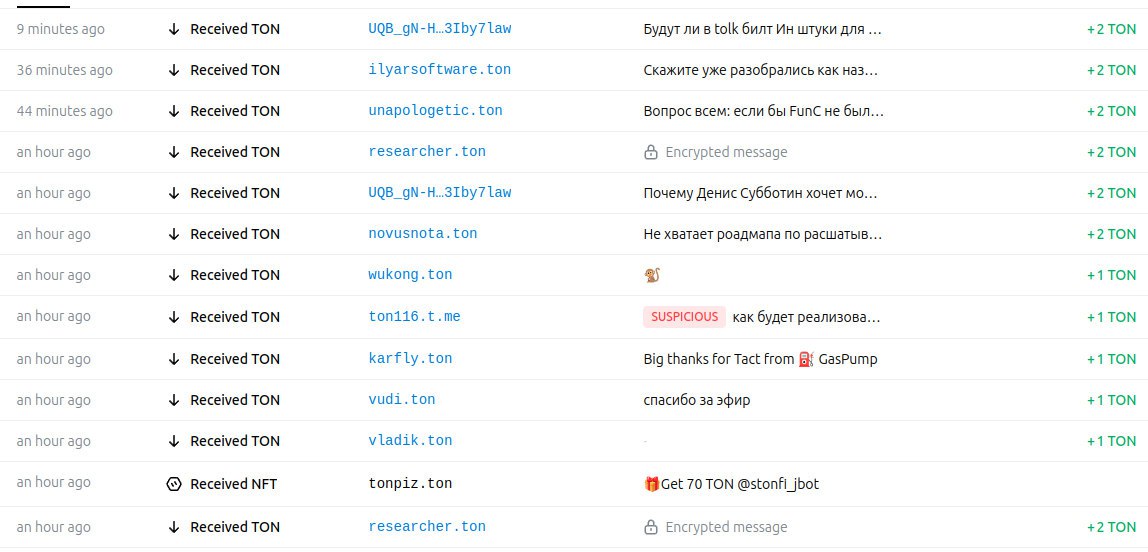The height and width of the screenshot is (552, 1148).
Task: Open the ton116.t.me sender link
Action: [x=414, y=317]
